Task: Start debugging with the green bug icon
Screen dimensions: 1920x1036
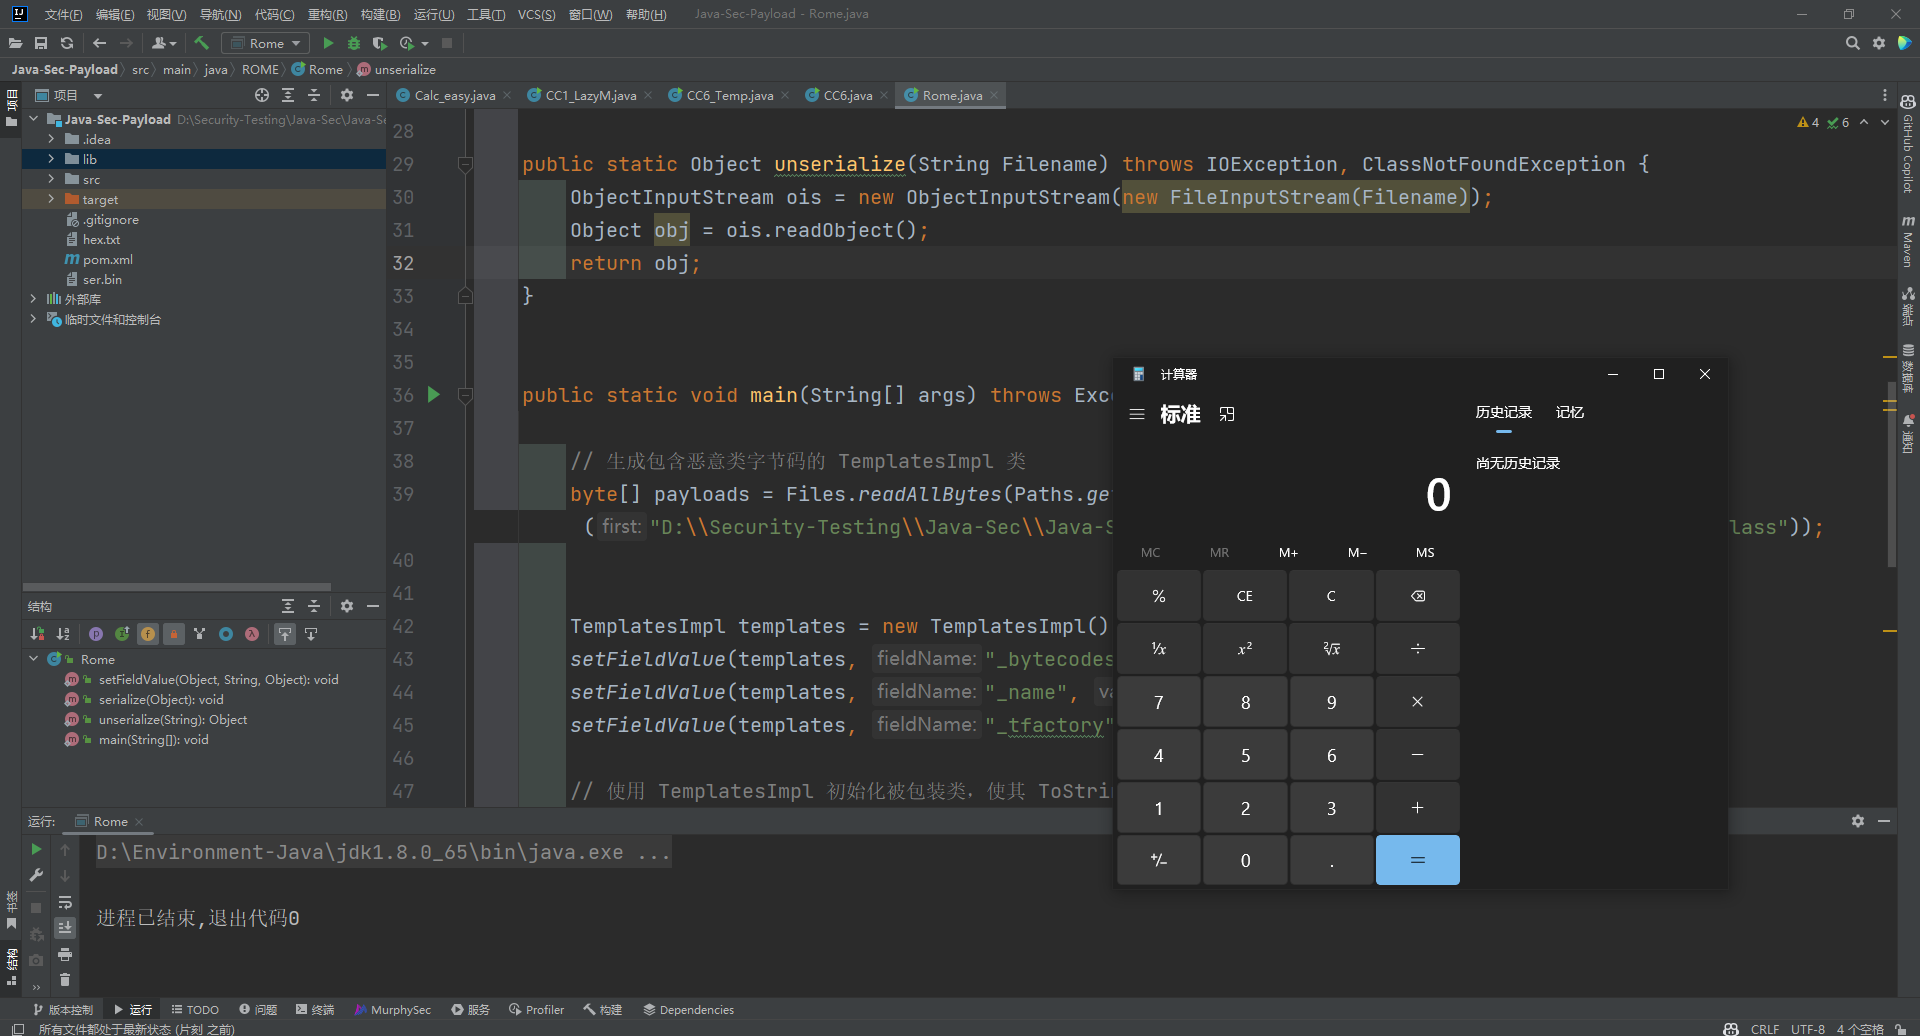Action: pyautogui.click(x=354, y=43)
